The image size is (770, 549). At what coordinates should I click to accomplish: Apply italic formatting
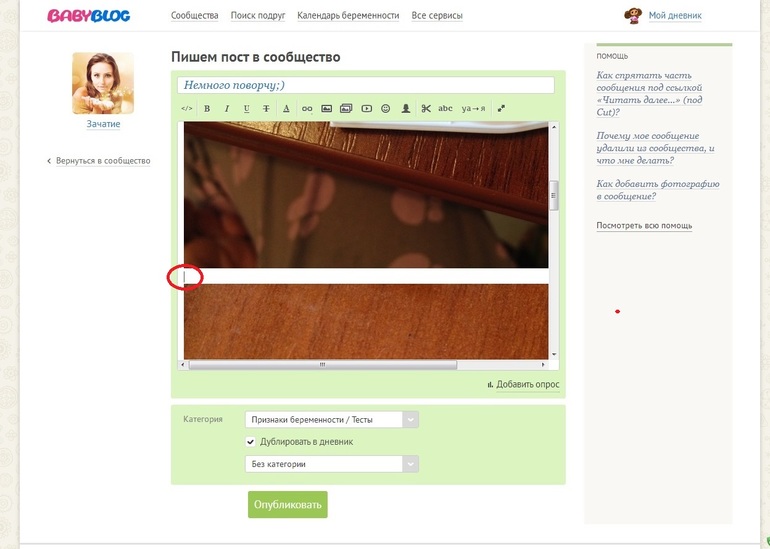pos(226,109)
